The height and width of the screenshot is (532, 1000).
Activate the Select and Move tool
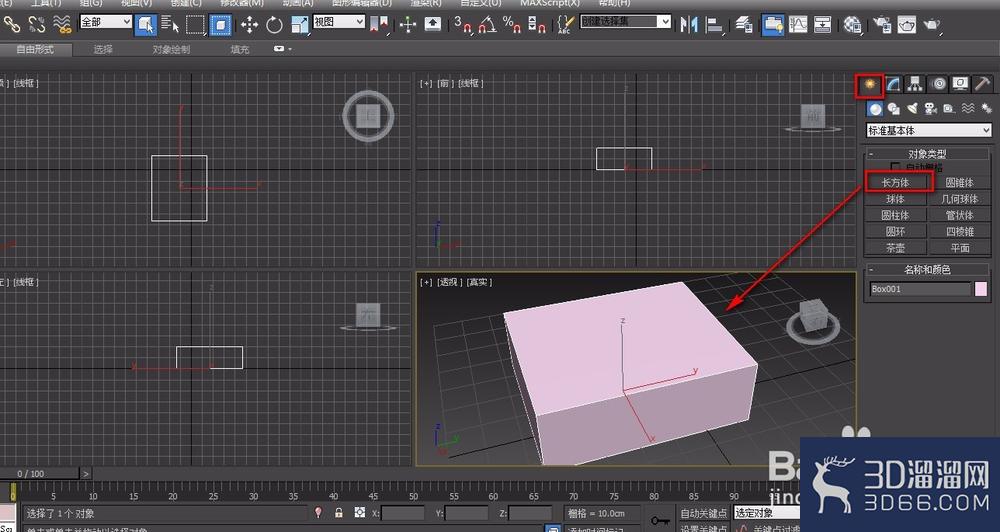249,25
